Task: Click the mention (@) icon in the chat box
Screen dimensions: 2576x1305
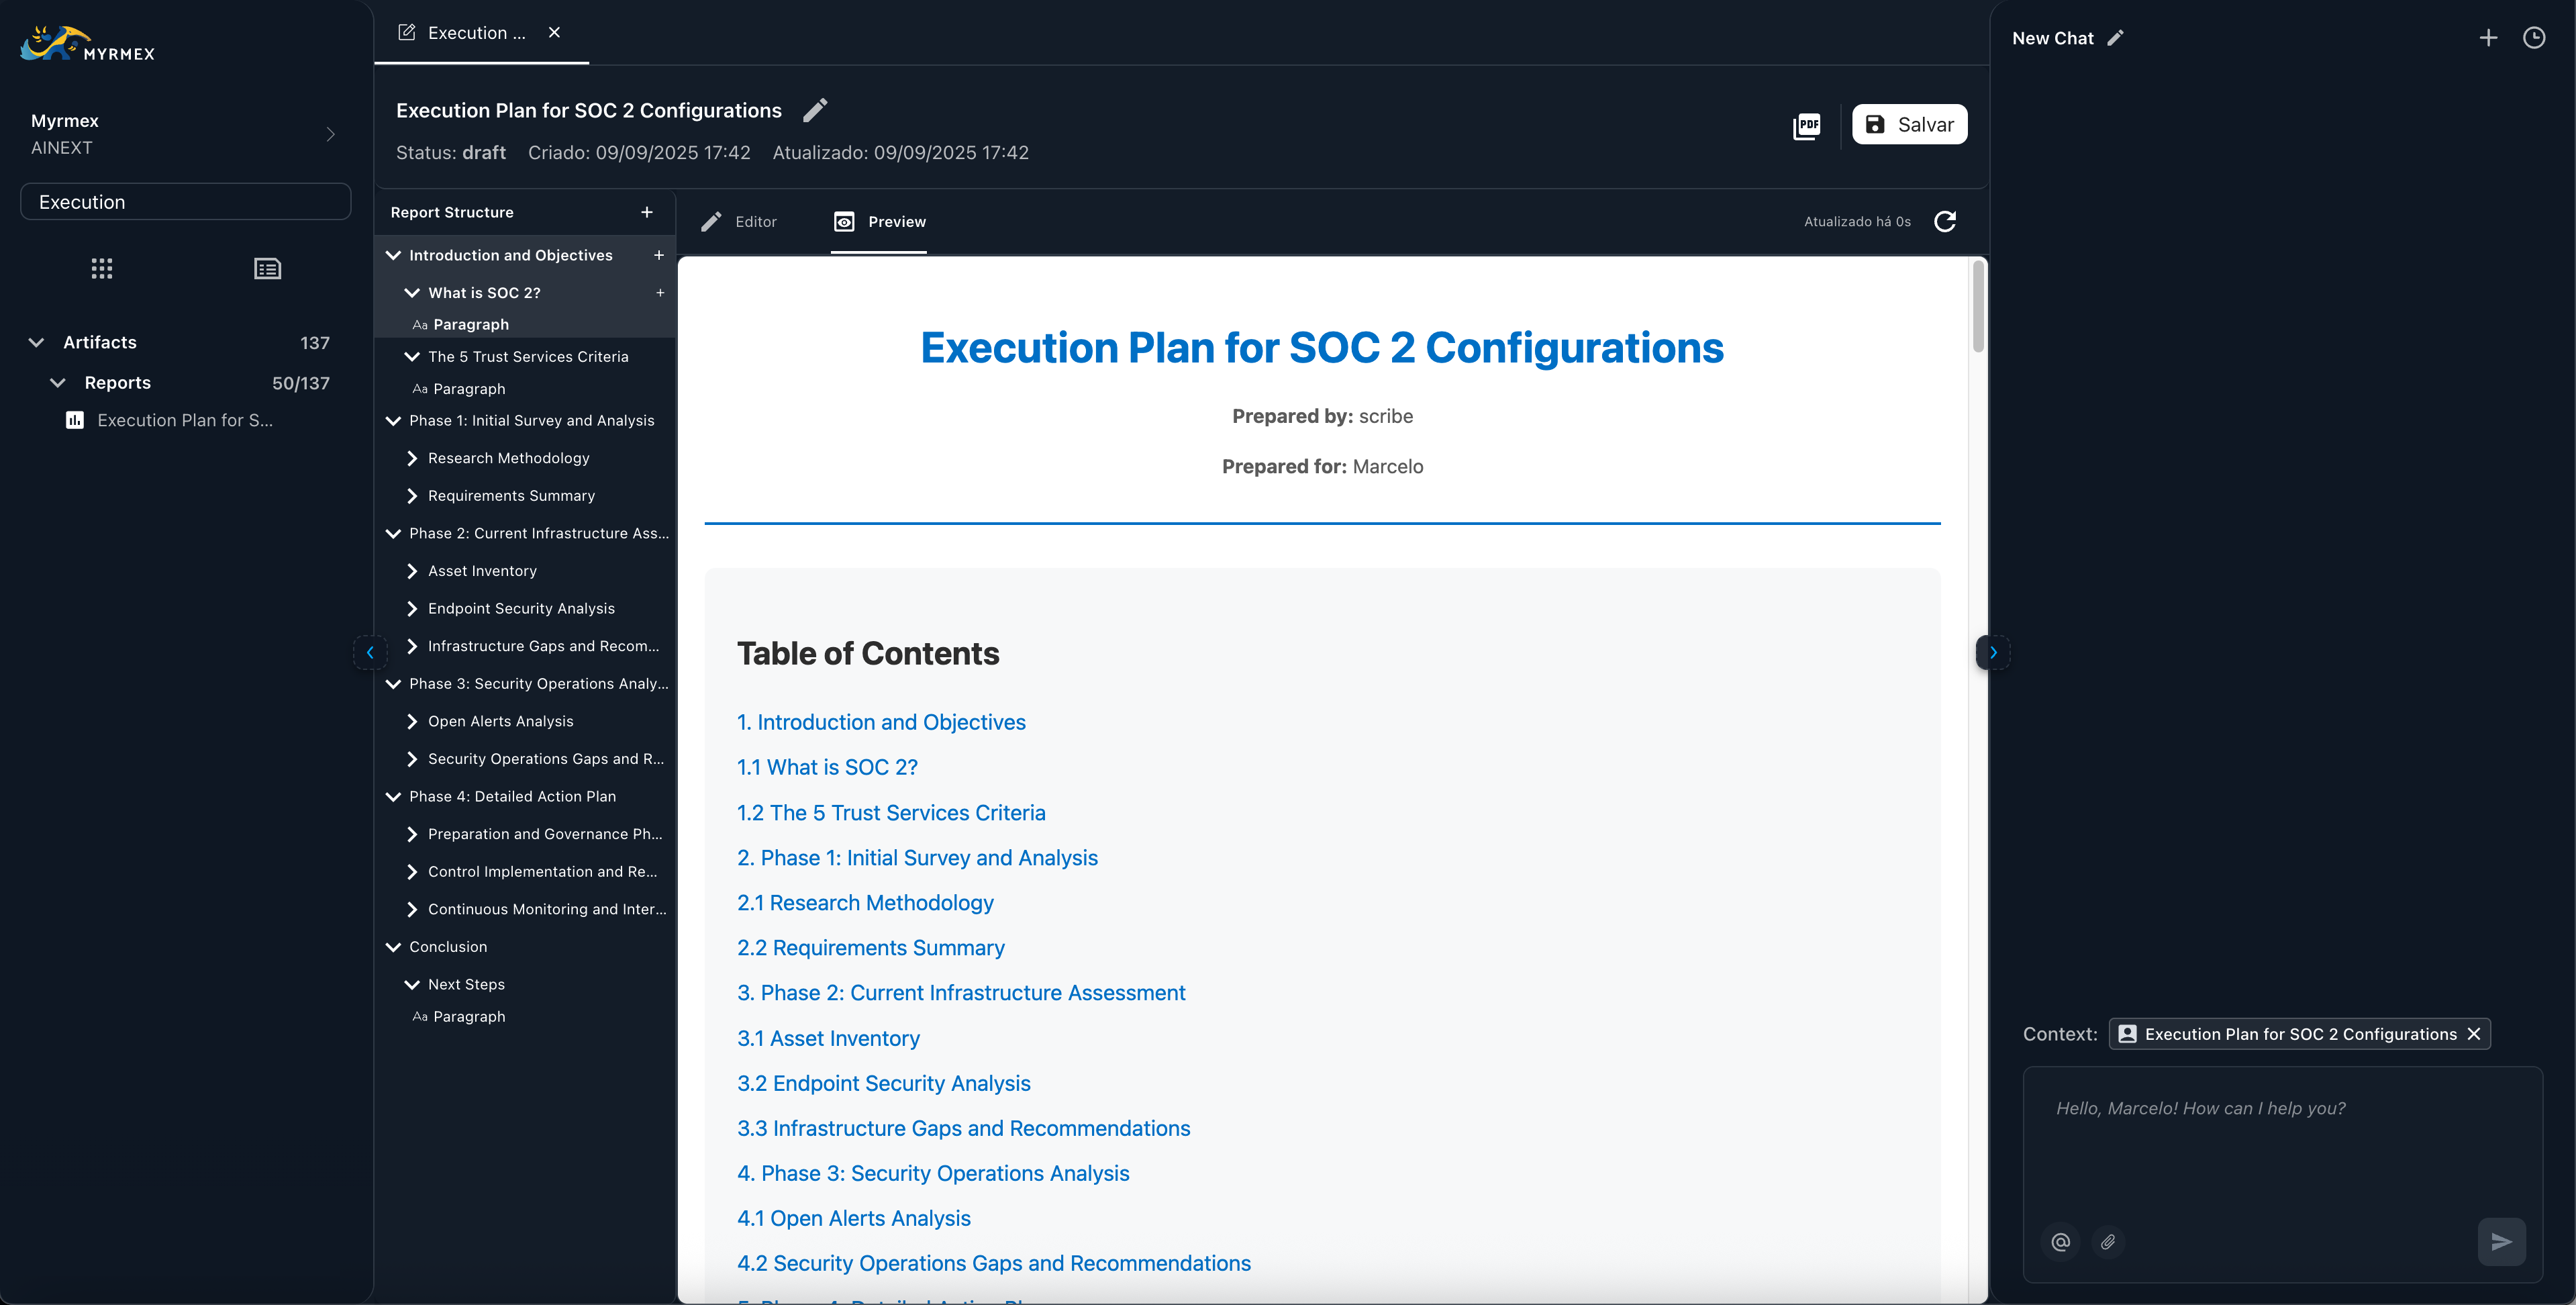Action: coord(2059,1241)
